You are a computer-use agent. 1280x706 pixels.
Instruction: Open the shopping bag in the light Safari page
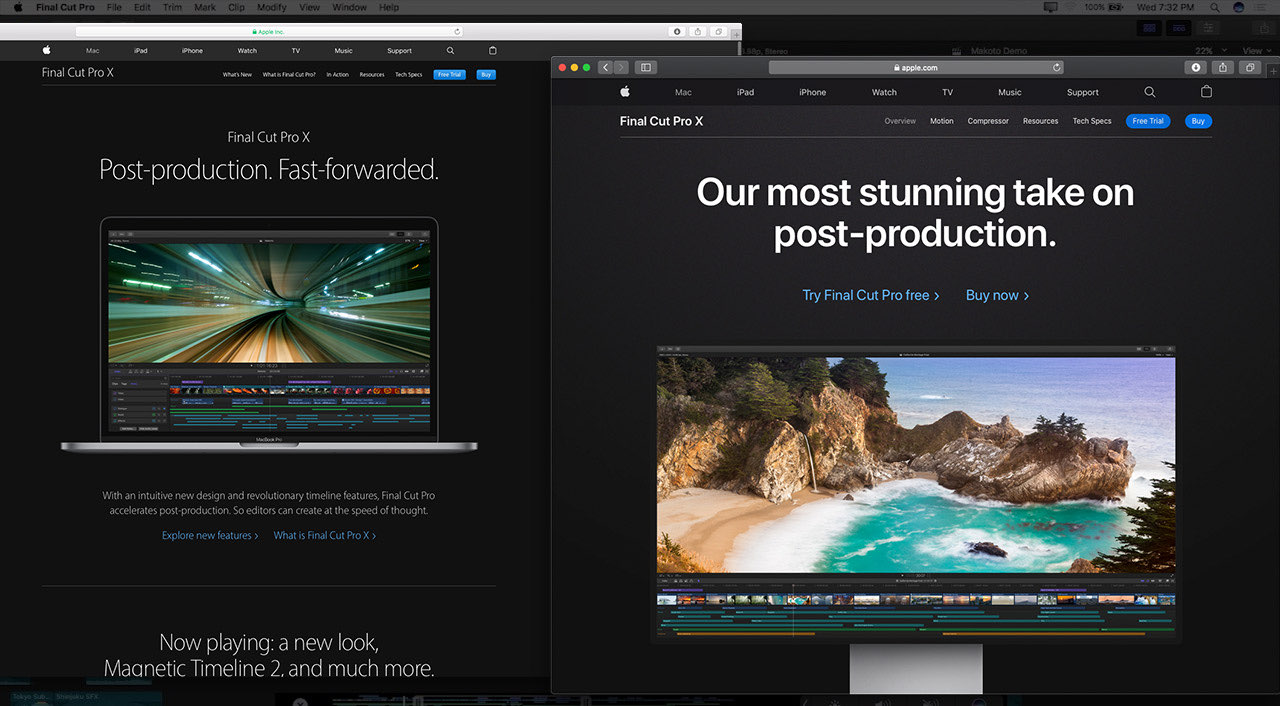492,50
